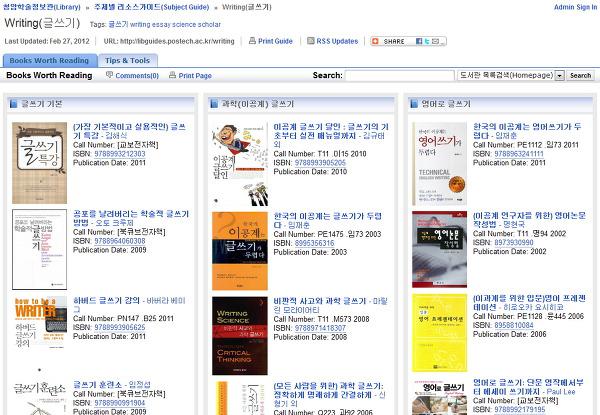Click ISBN 8958810084 link
The image size is (600, 415).
pos(514,325)
